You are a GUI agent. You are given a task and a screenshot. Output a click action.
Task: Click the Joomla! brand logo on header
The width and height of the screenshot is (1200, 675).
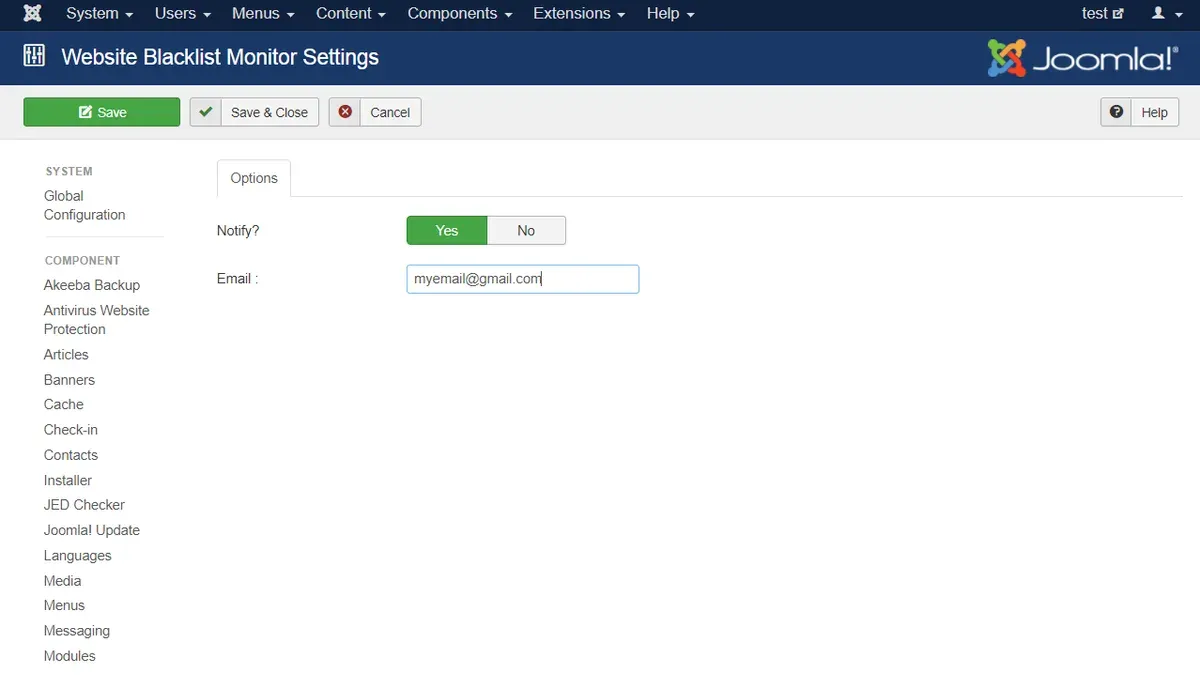coord(1083,58)
